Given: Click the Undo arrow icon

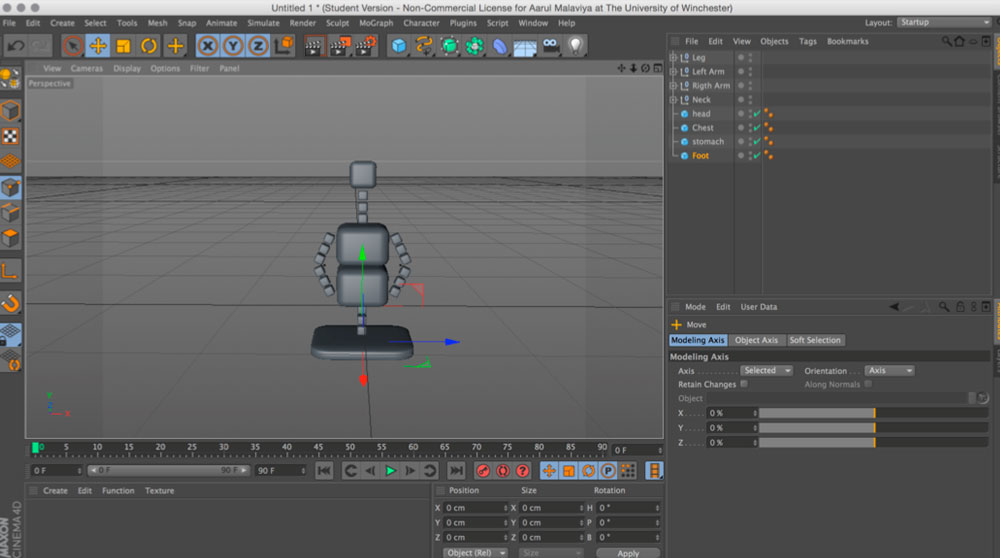Looking at the screenshot, I should pos(16,46).
